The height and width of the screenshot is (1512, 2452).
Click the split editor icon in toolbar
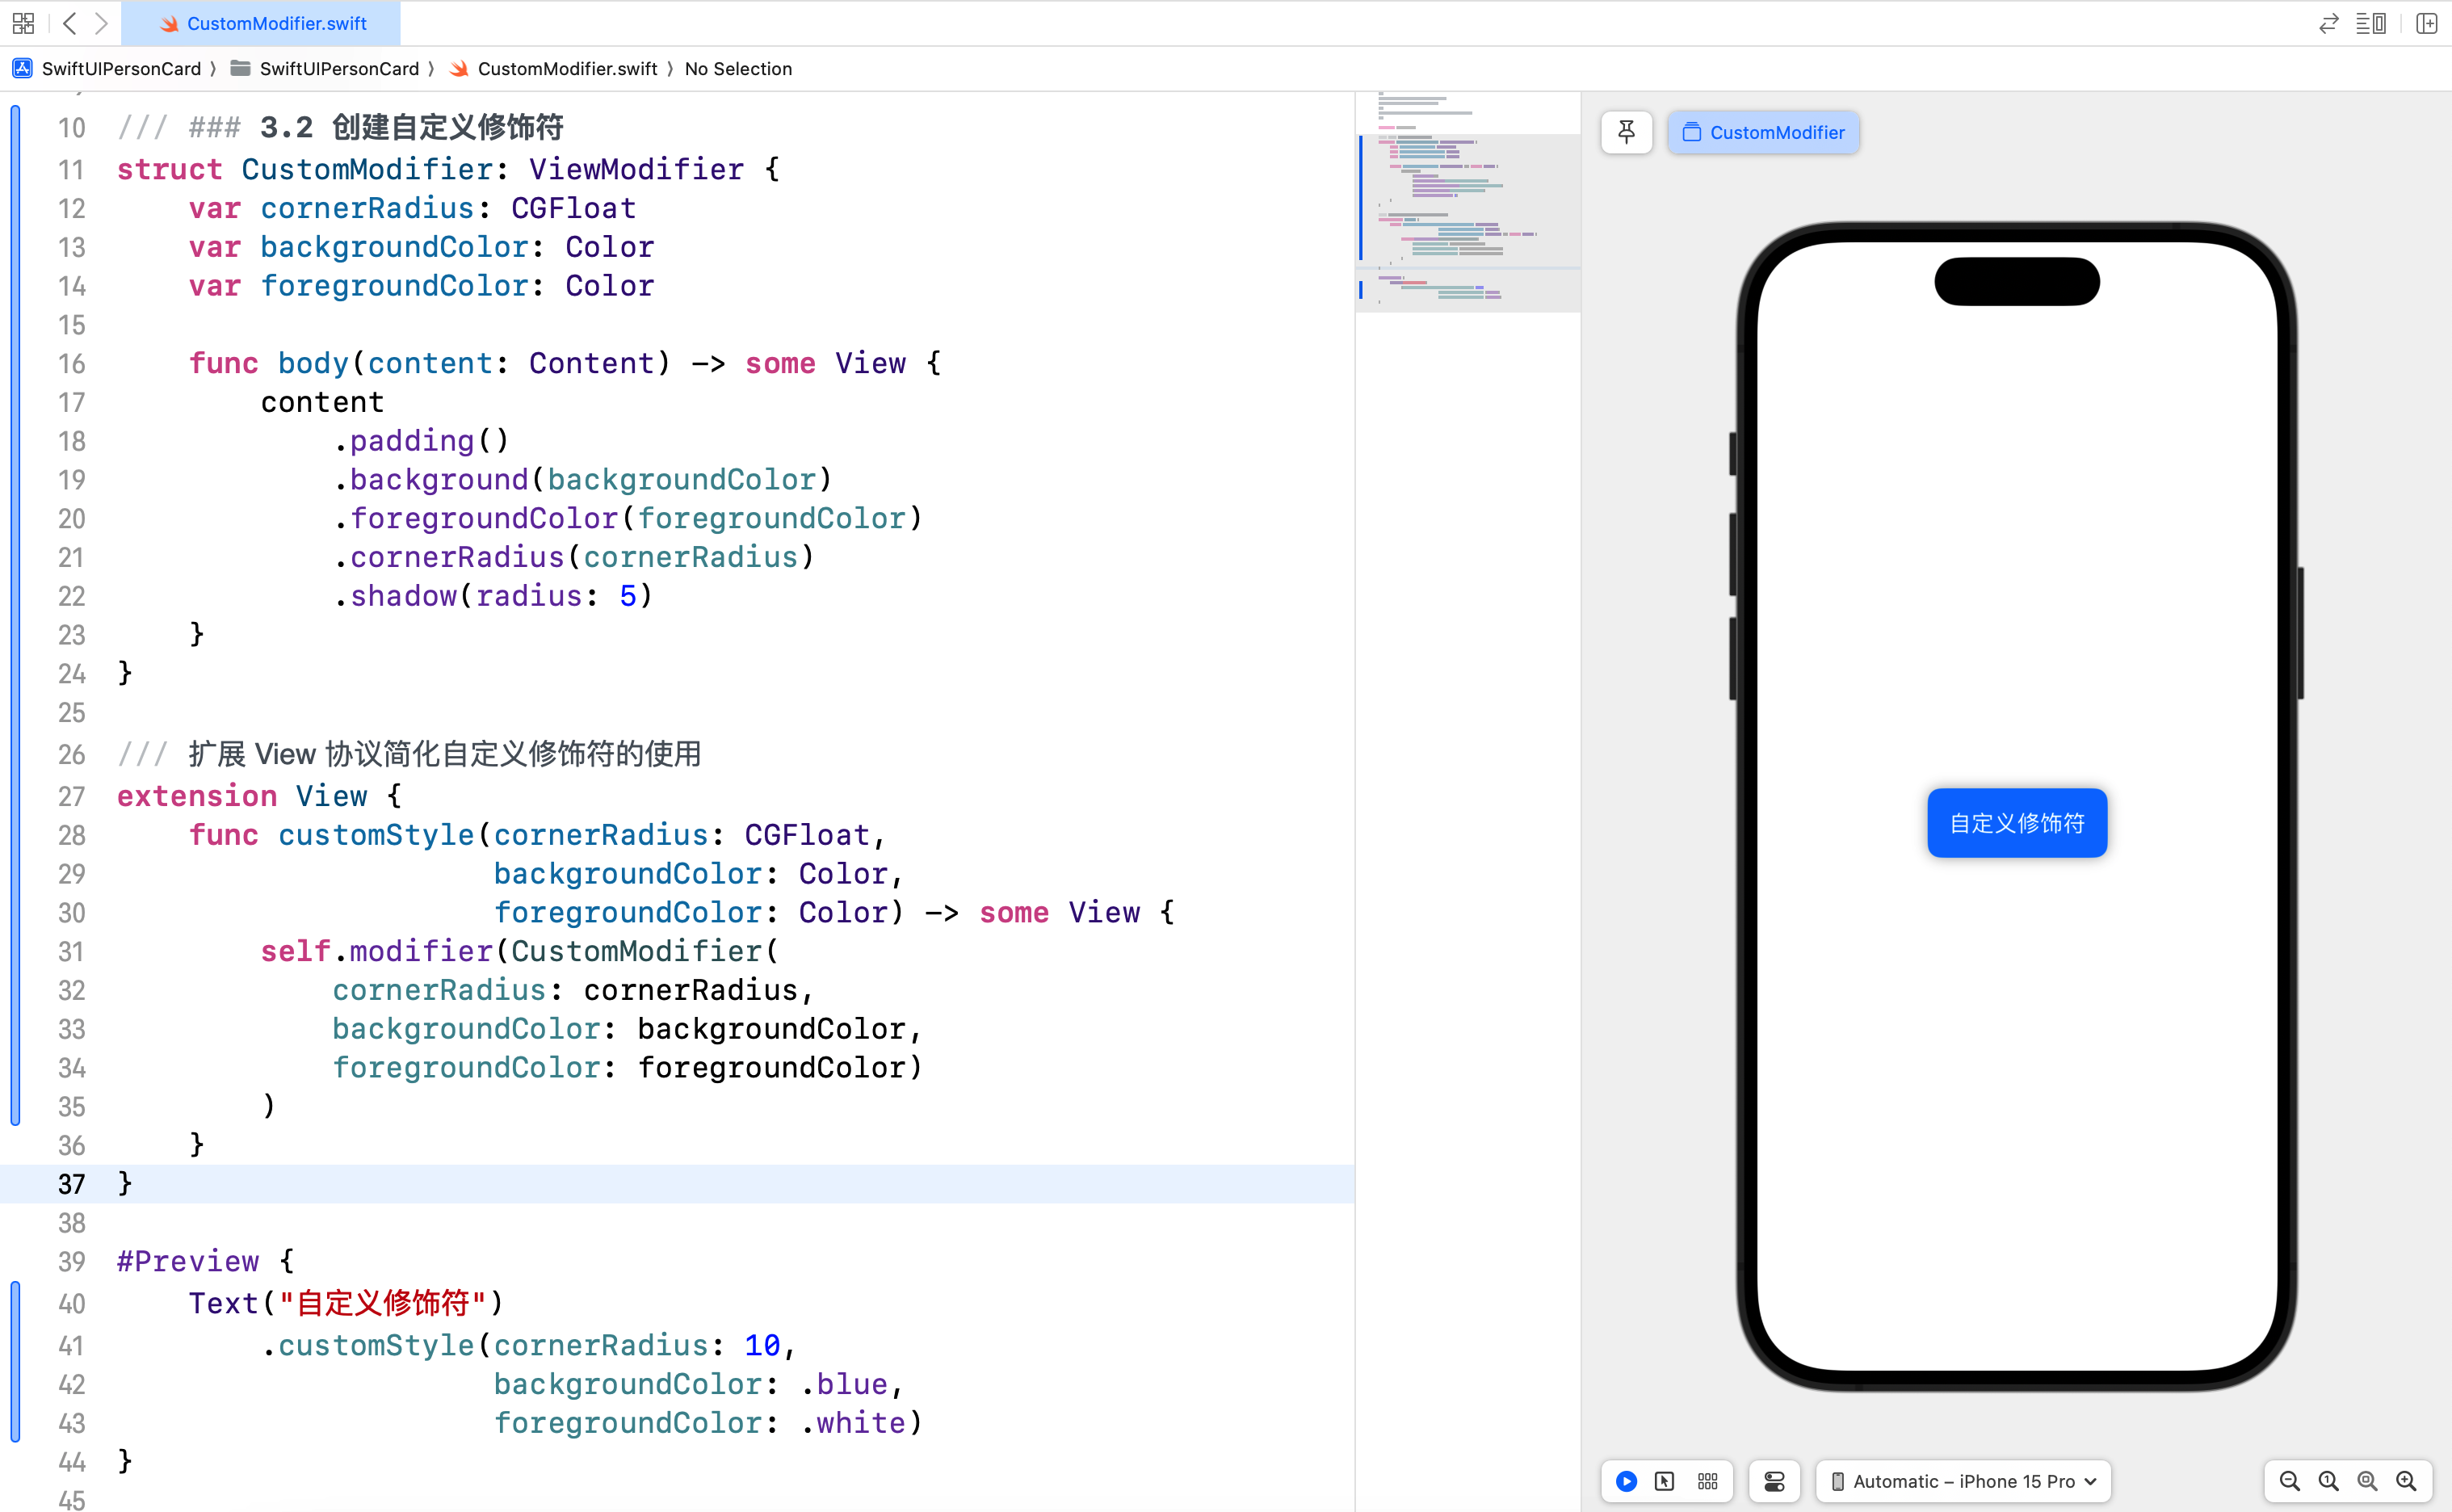(x=2424, y=24)
